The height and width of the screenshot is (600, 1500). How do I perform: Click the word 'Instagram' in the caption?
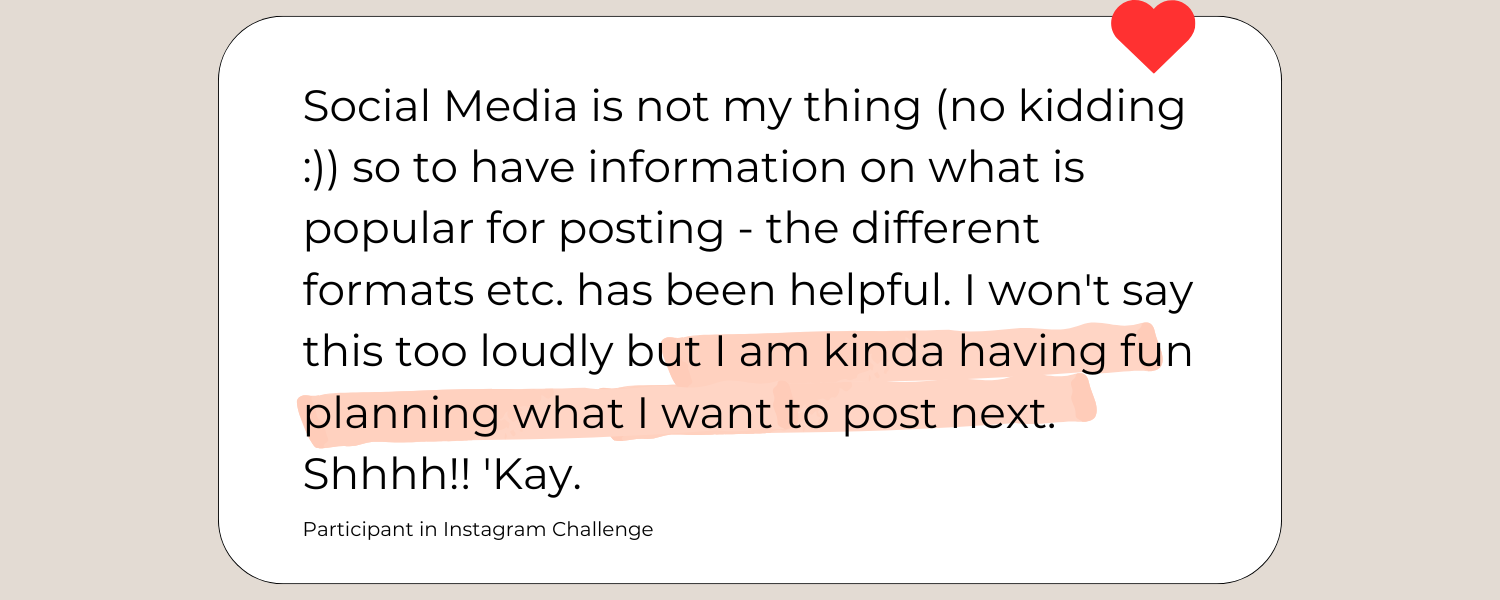(x=495, y=530)
